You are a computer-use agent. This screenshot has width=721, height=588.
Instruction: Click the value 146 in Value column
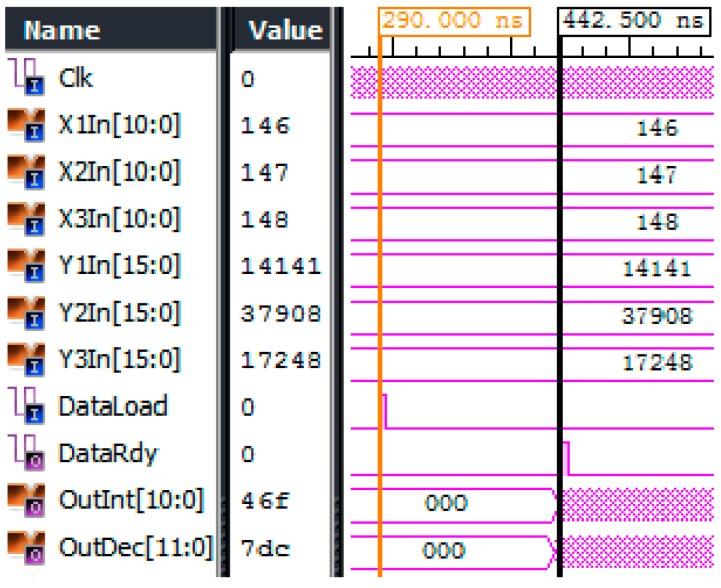[x=265, y=126]
